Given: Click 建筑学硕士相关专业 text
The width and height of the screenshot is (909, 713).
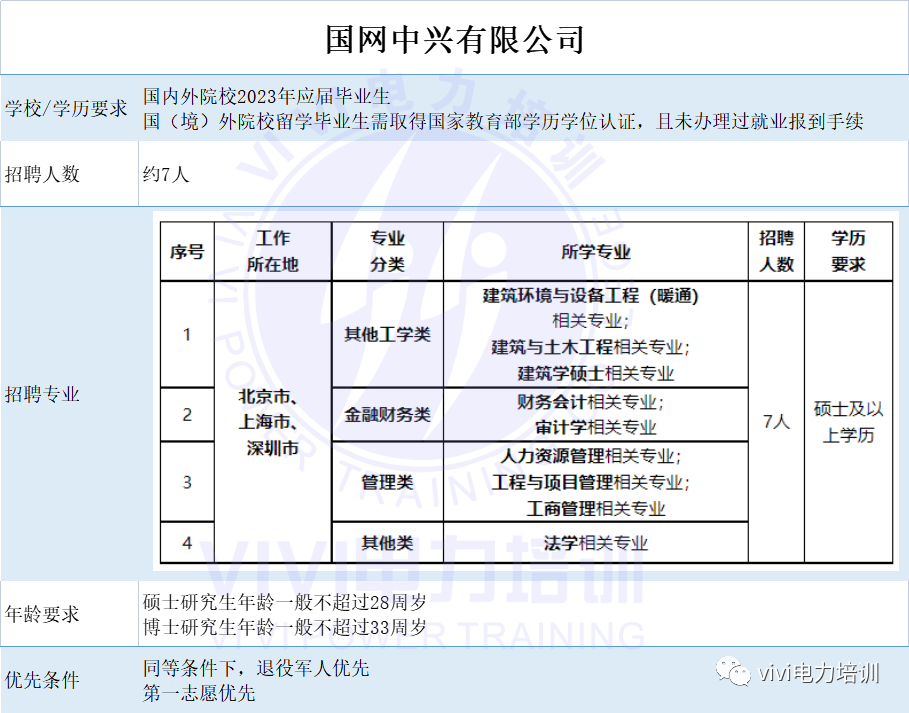Looking at the screenshot, I should point(595,373).
